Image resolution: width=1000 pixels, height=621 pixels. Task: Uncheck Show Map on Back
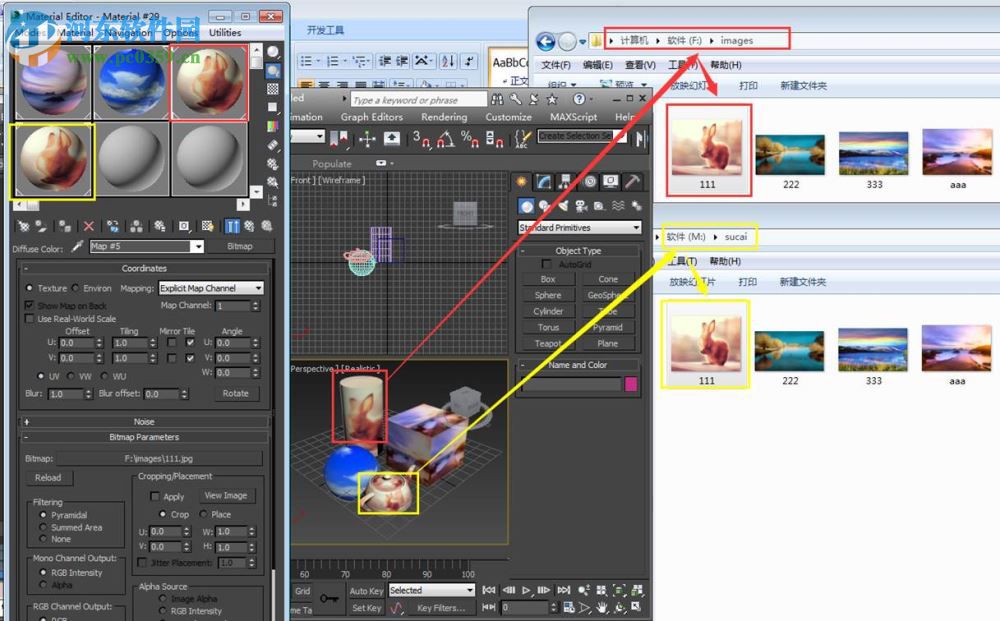(28, 306)
